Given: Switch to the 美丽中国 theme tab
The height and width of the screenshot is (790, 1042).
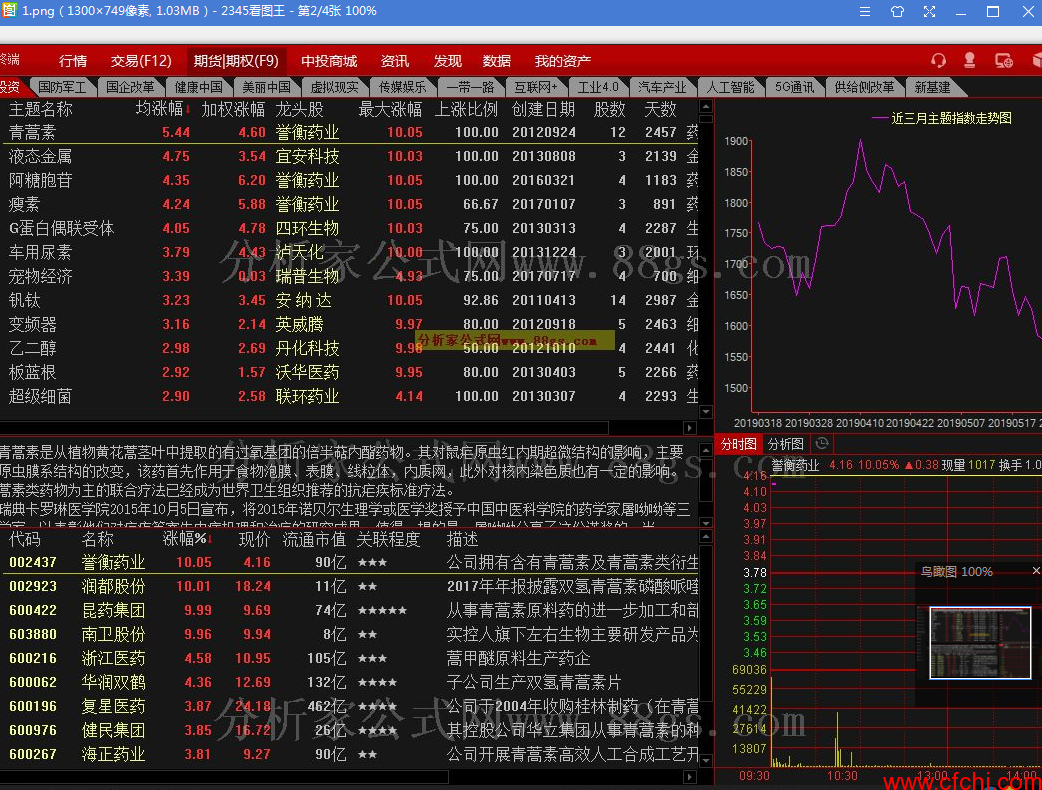Looking at the screenshot, I should [266, 87].
